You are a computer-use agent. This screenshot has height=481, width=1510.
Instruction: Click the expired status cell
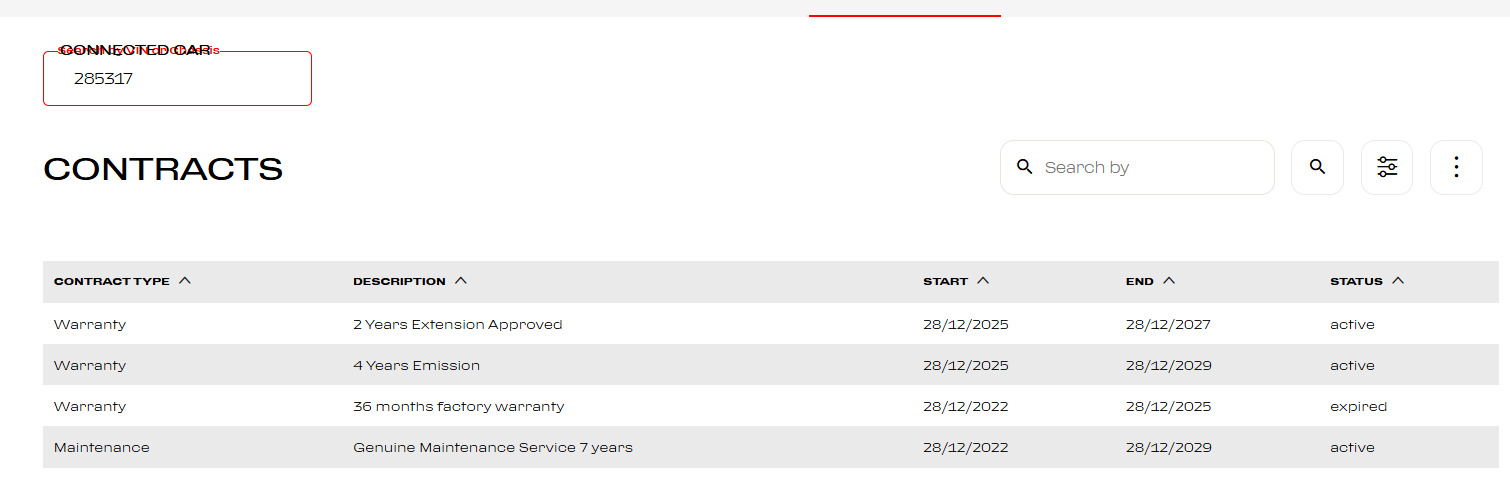click(x=1358, y=407)
